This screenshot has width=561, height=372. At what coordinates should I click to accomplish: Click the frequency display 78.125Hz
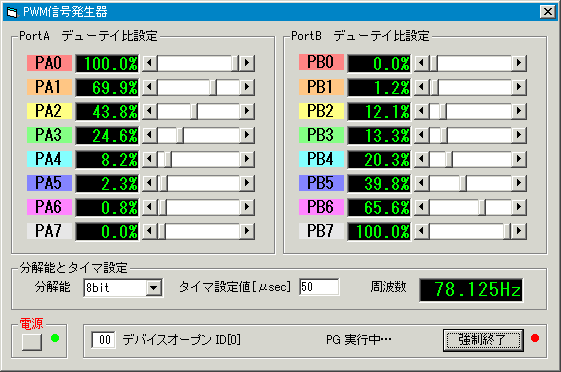(471, 290)
